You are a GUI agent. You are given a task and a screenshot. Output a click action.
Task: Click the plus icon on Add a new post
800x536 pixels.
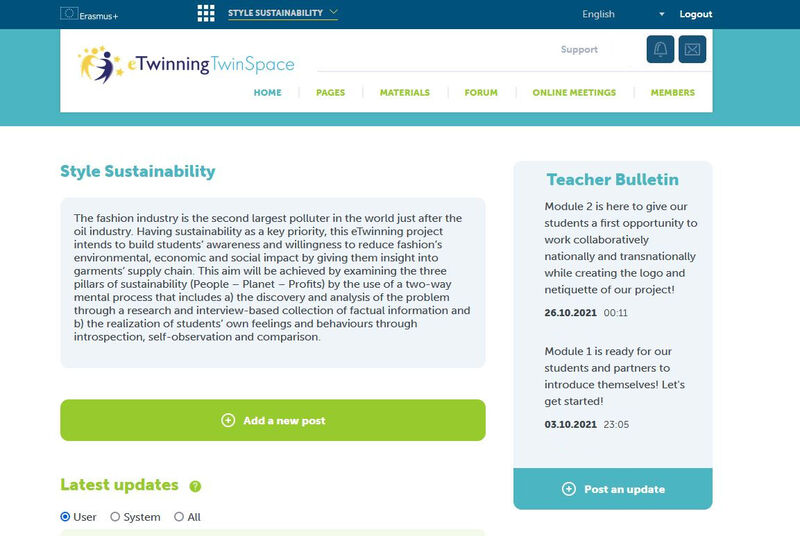tap(228, 421)
